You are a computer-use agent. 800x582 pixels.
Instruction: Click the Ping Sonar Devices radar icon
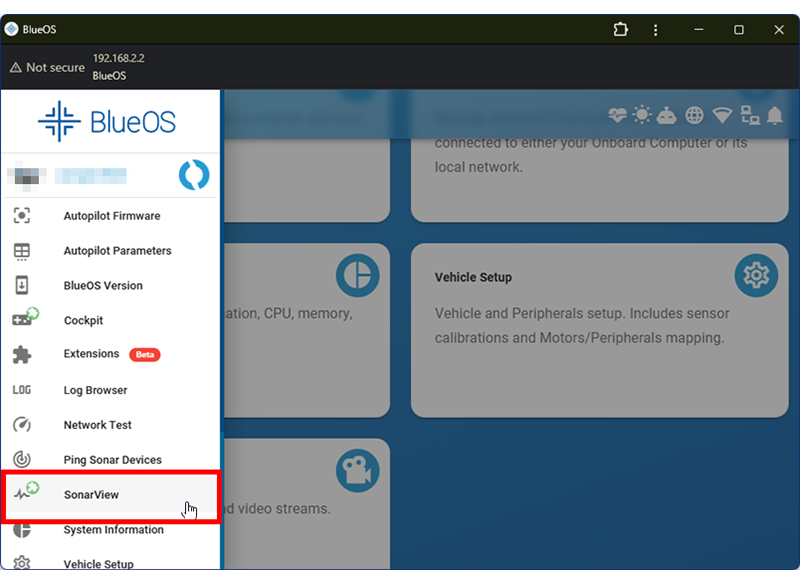[21, 460]
